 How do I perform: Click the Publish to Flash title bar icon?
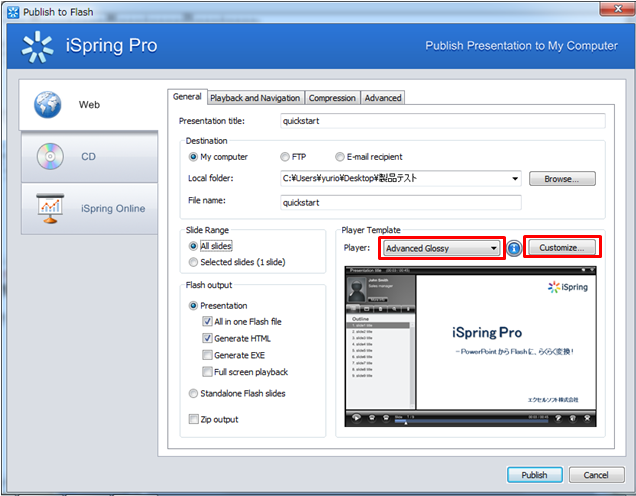pos(13,12)
